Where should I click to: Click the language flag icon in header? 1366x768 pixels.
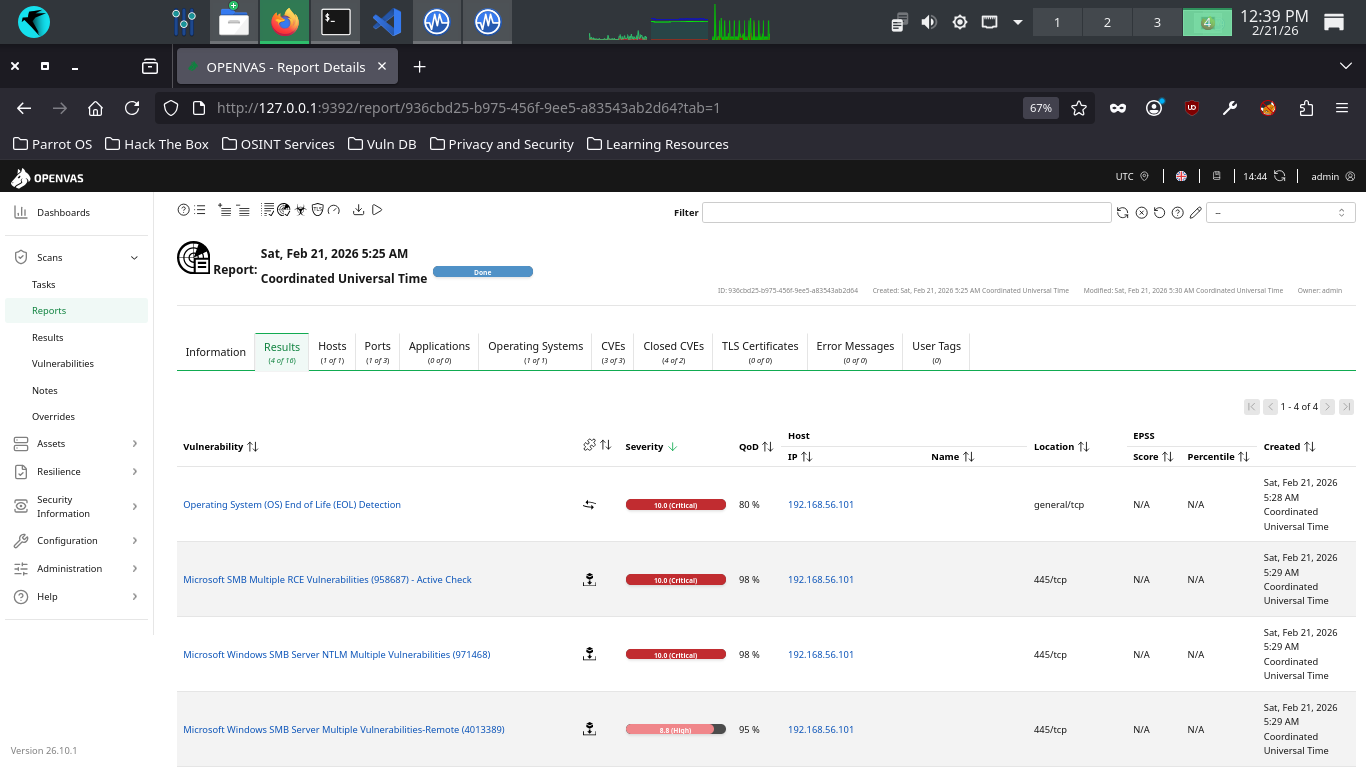(x=1181, y=177)
